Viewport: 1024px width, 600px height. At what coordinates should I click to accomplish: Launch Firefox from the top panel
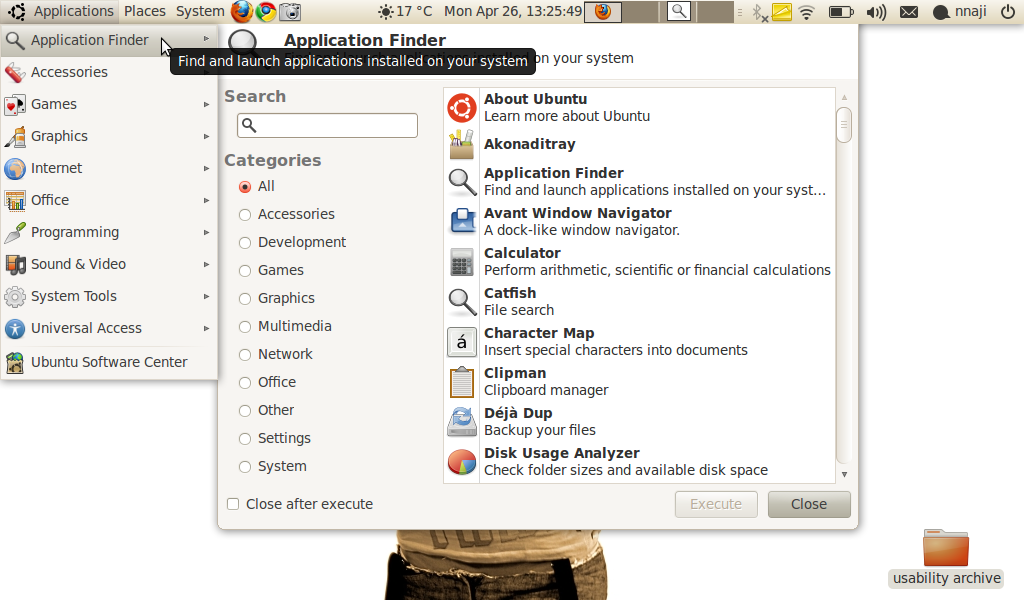click(x=241, y=12)
